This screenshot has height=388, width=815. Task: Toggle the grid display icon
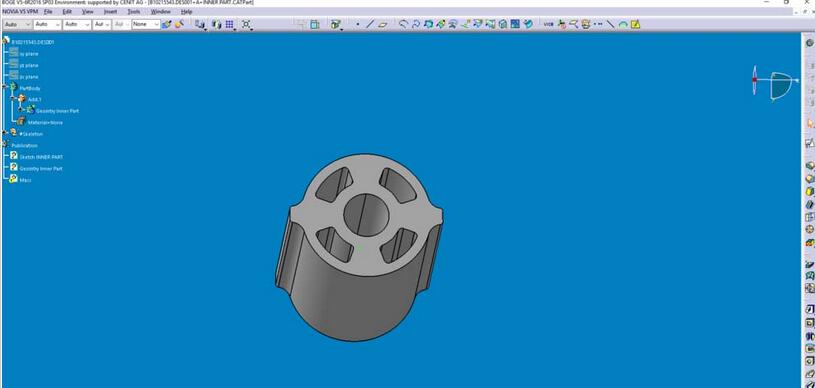pyautogui.click(x=229, y=24)
